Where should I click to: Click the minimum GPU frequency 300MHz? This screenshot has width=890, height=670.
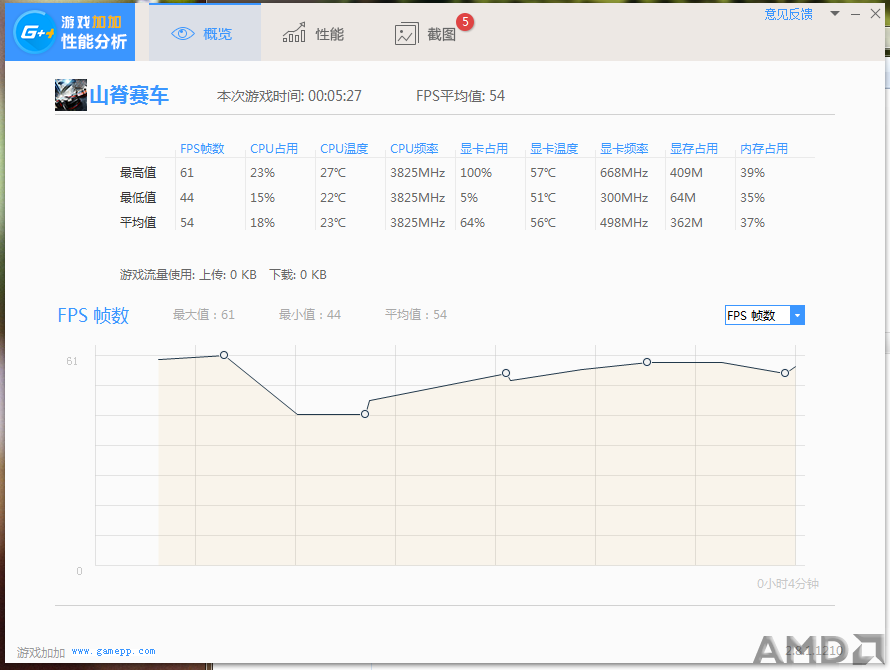pos(624,198)
